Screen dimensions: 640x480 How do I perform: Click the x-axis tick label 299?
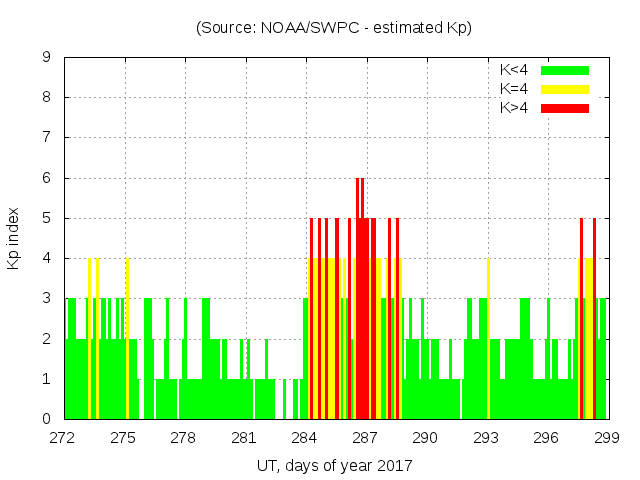point(606,438)
